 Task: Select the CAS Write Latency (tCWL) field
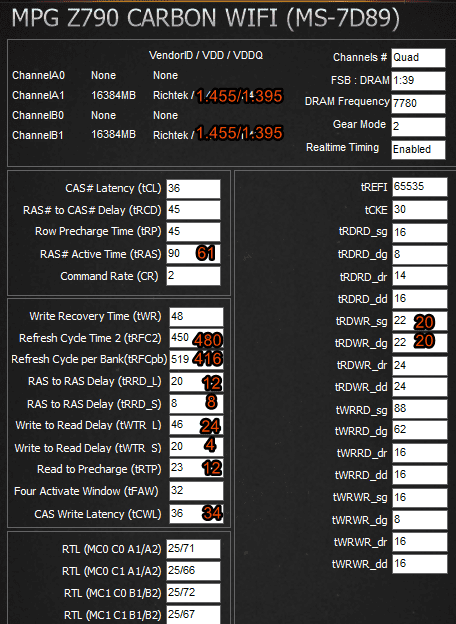point(196,514)
